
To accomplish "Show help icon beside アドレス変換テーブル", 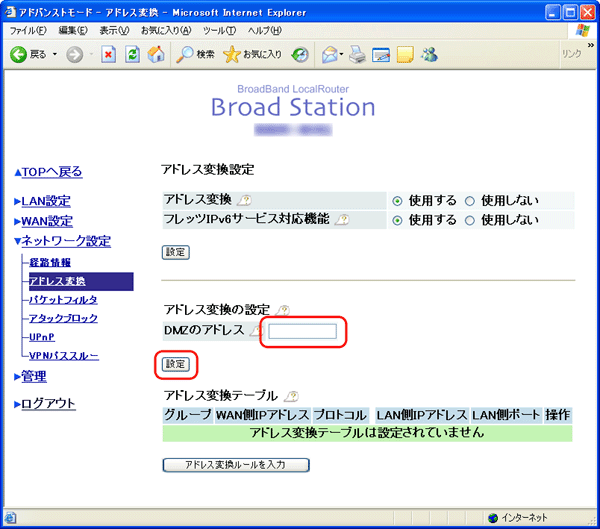I will (292, 396).
